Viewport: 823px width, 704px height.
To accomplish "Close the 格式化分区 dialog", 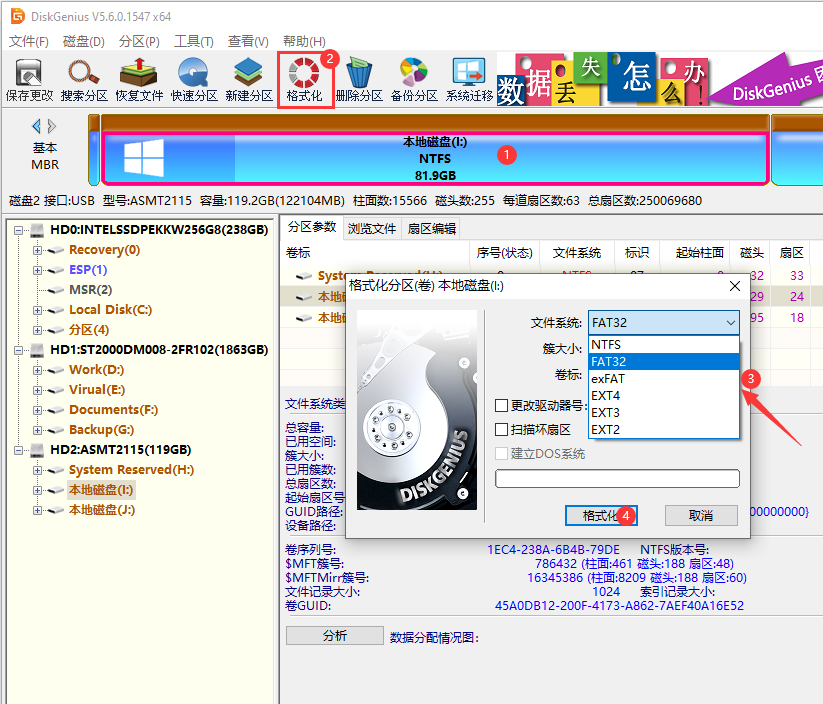I will pos(735,286).
